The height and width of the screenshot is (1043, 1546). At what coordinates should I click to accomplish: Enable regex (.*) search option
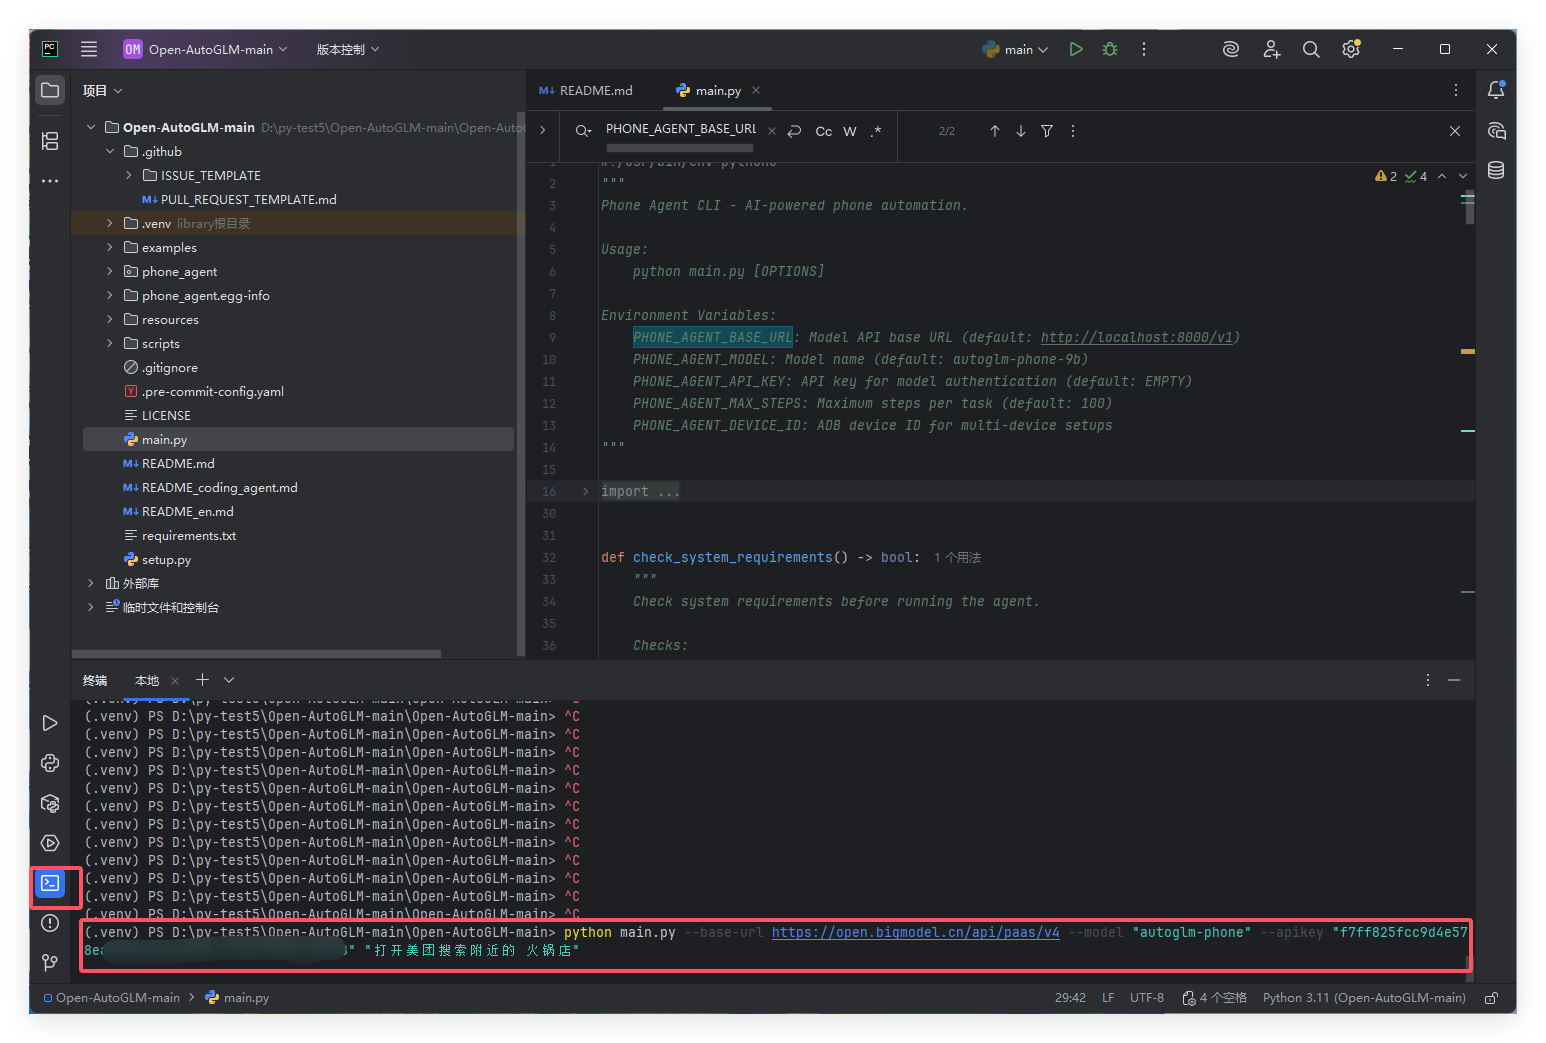click(876, 131)
